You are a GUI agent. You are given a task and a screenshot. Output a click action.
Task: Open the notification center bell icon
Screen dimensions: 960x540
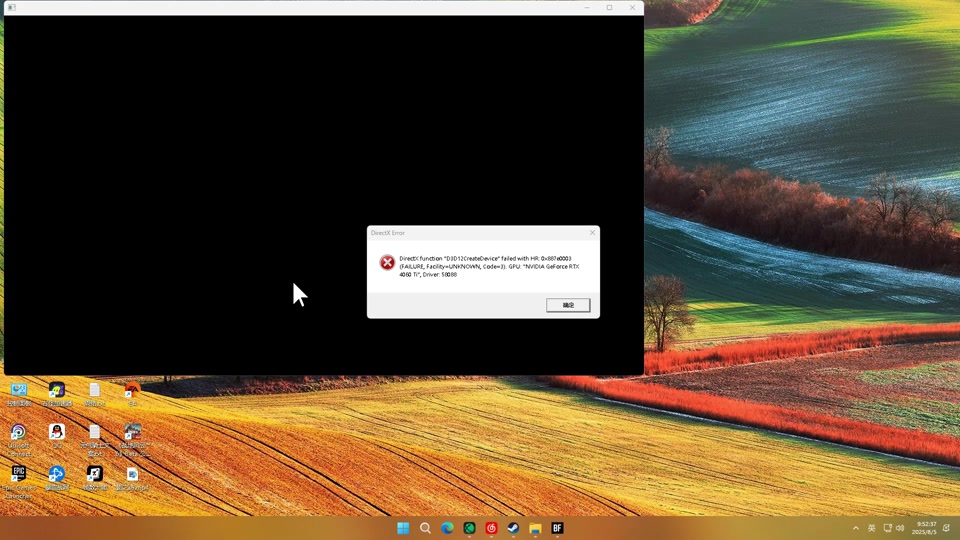coord(947,528)
